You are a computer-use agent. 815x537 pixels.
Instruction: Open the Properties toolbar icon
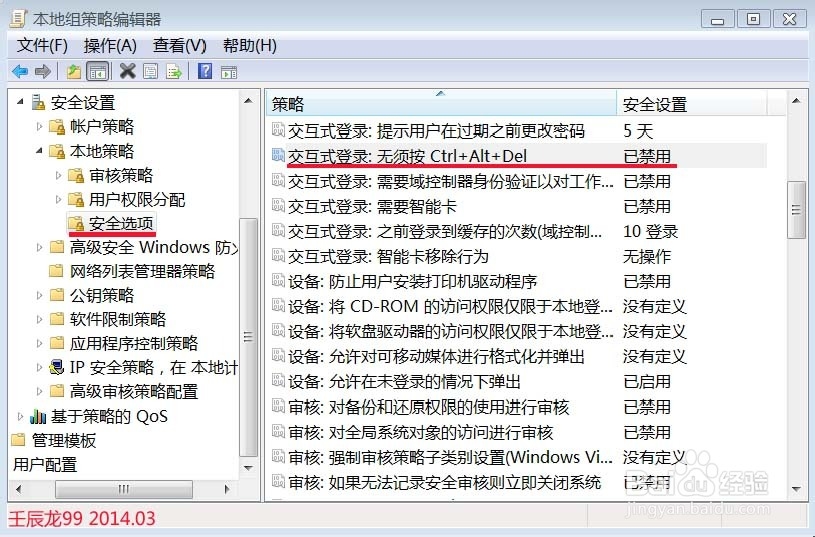coord(150,71)
